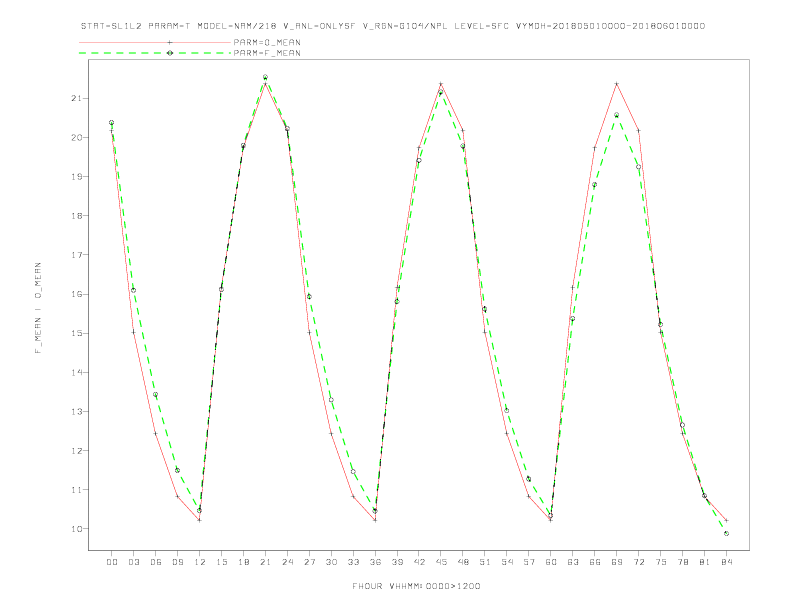Click x-axis forecast hour label 66
792x612 pixels.
pos(595,562)
